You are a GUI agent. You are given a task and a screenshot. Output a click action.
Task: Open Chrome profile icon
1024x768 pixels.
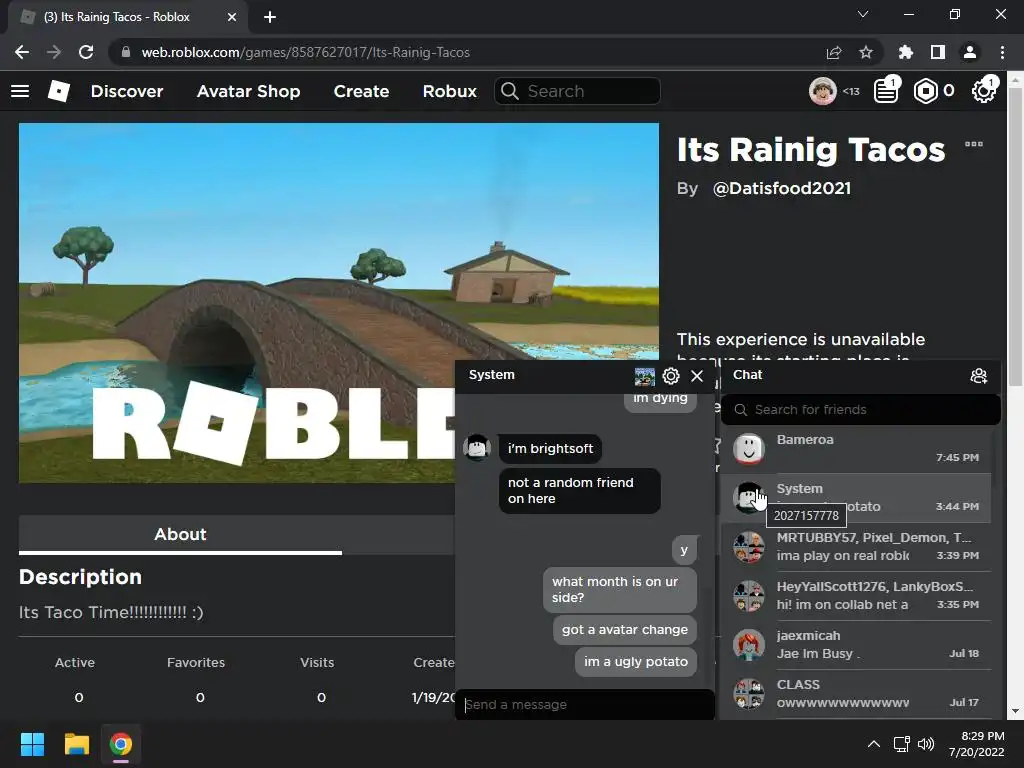pyautogui.click(x=970, y=52)
